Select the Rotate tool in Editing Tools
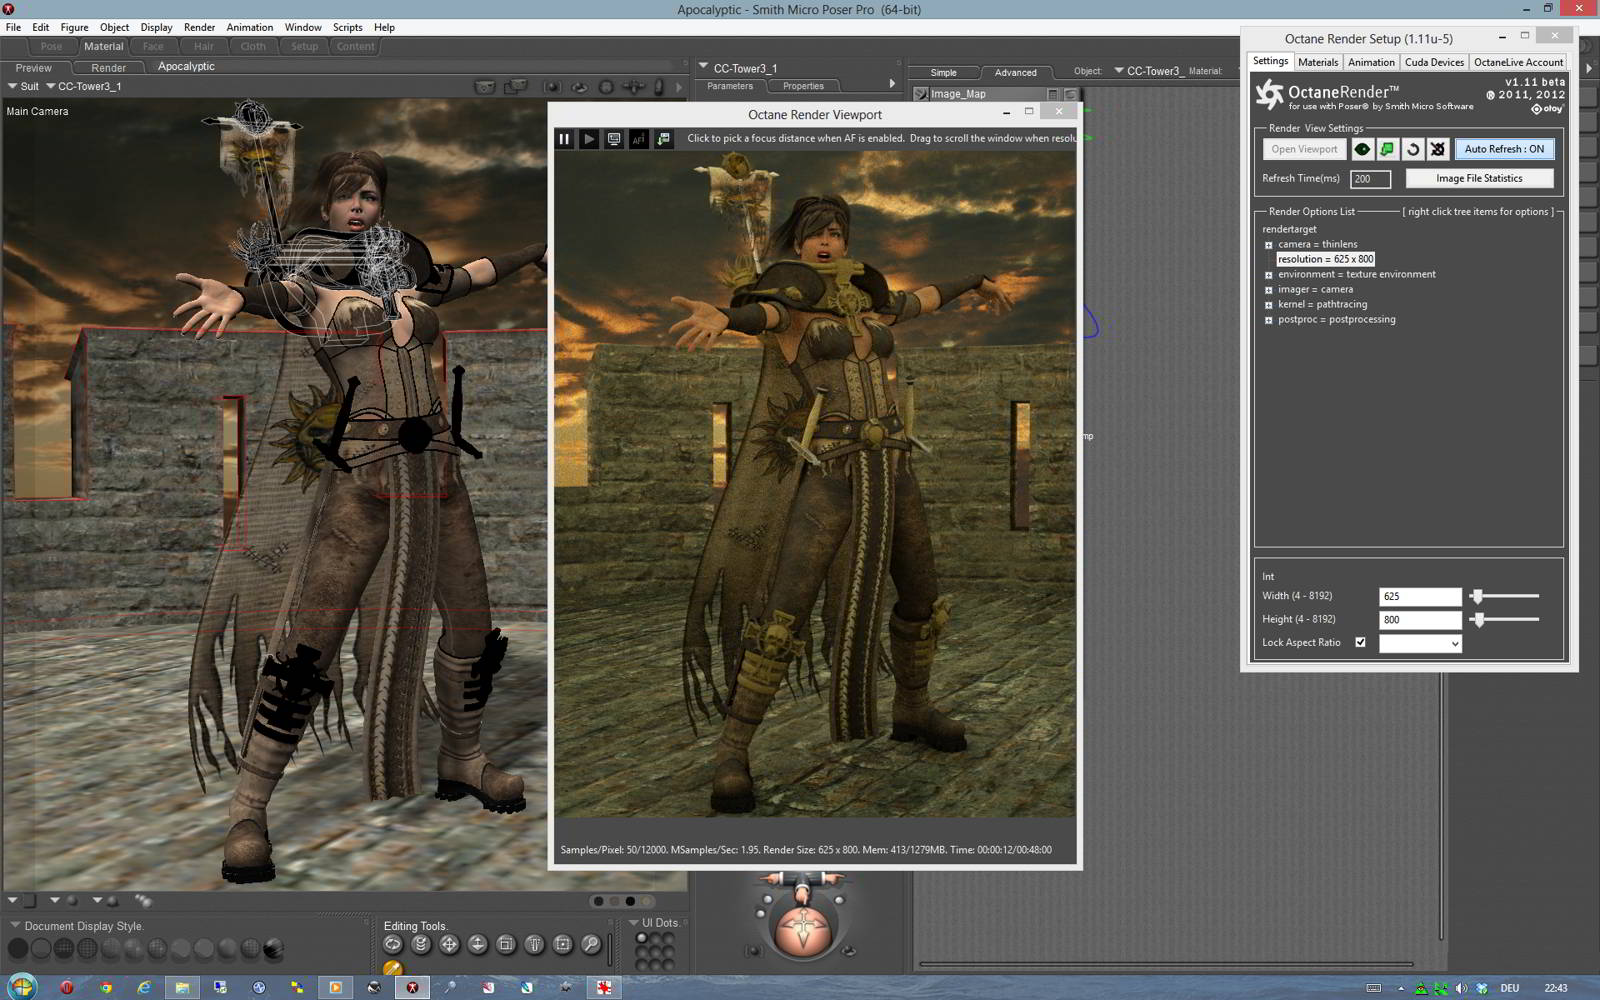Image resolution: width=1600 pixels, height=1000 pixels. click(x=393, y=944)
